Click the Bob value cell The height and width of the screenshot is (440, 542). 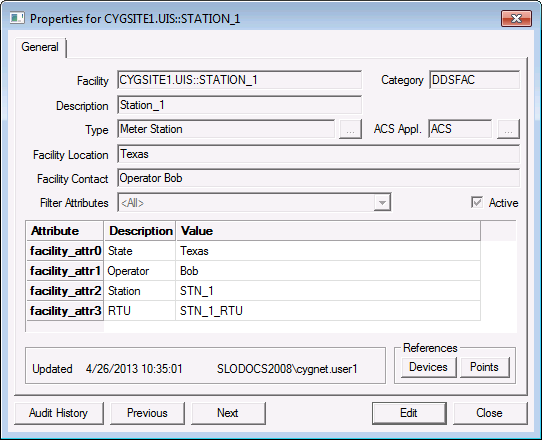[328, 271]
